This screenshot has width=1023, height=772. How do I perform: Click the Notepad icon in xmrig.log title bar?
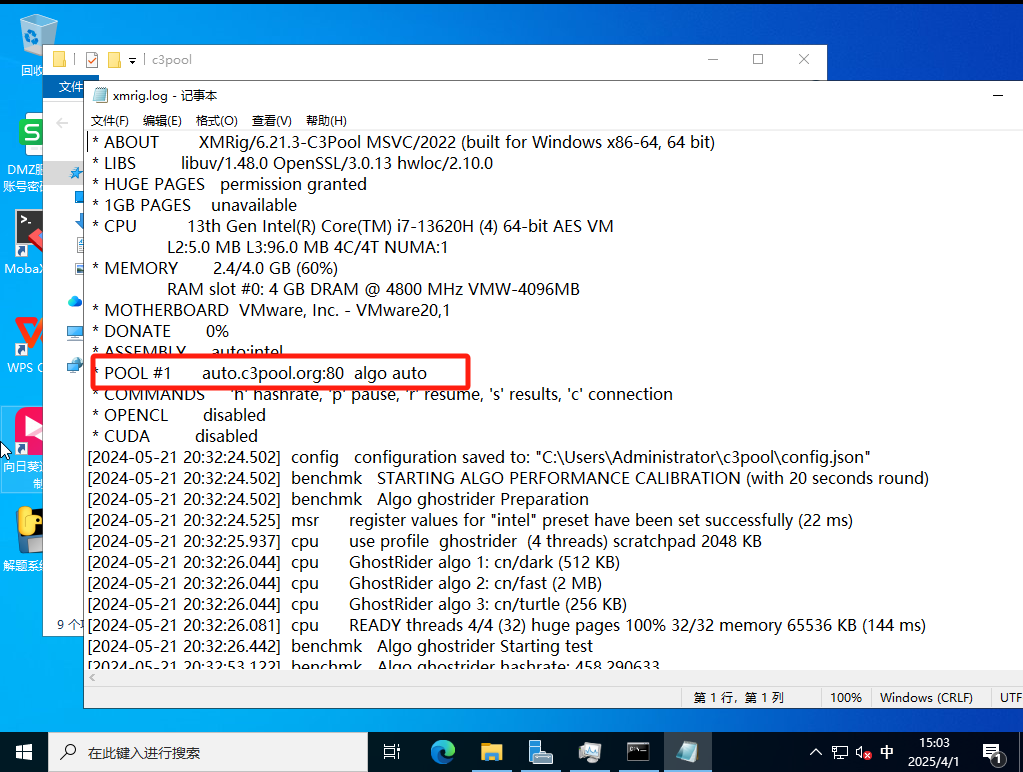[100, 95]
